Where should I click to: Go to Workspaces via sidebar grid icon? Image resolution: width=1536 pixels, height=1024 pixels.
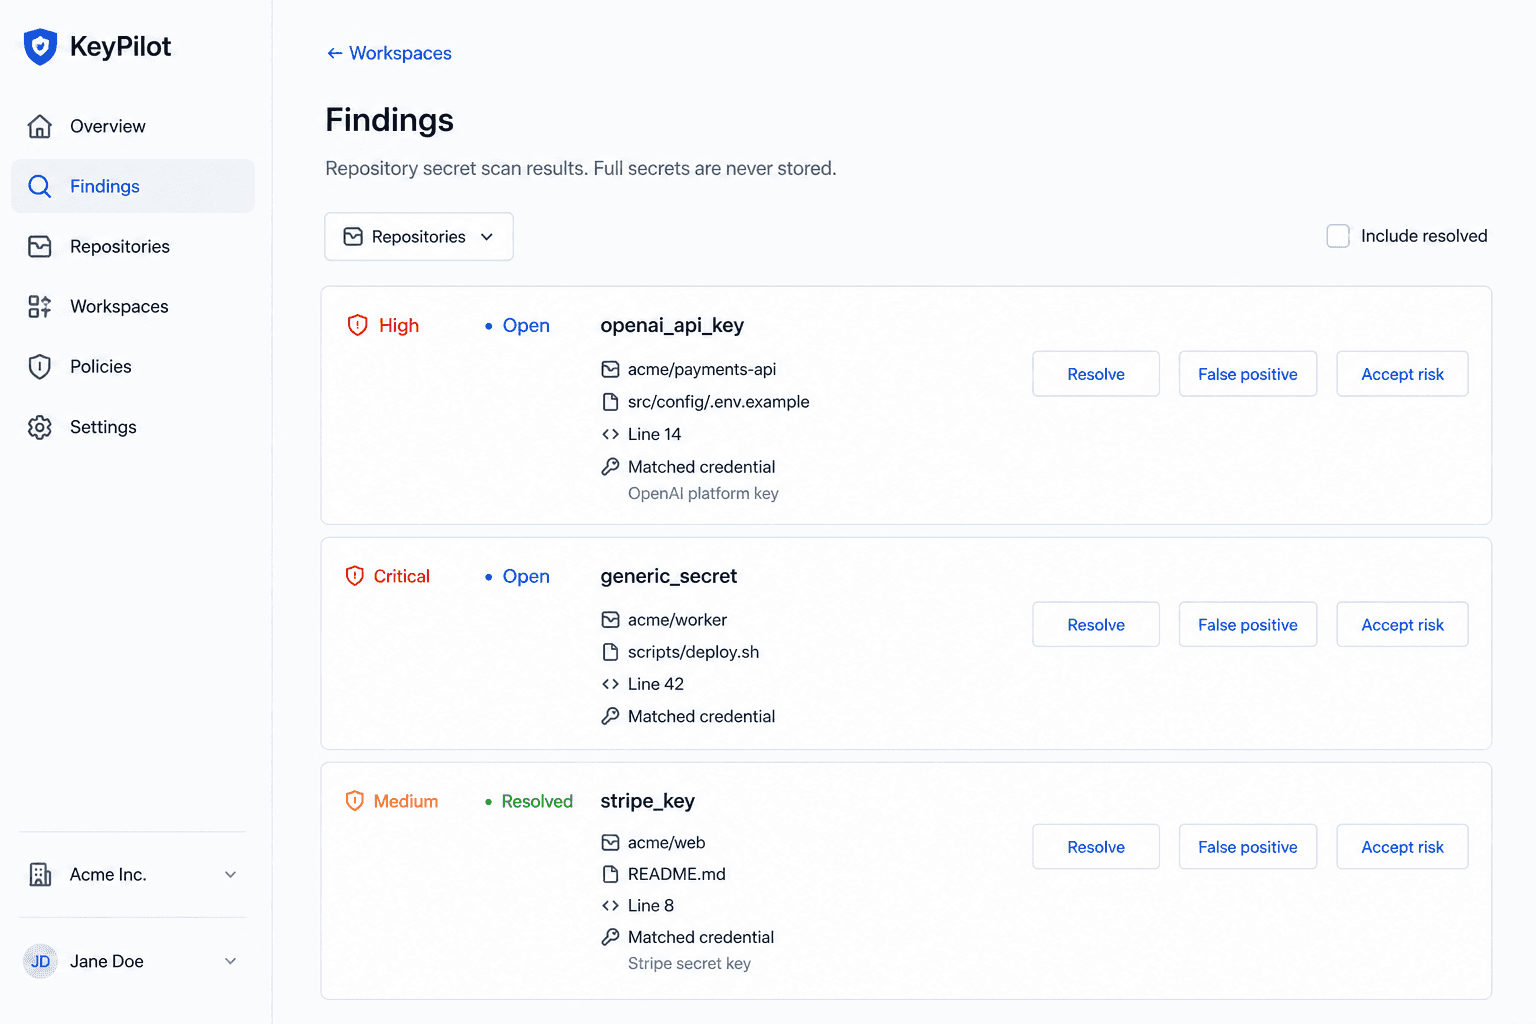(40, 306)
